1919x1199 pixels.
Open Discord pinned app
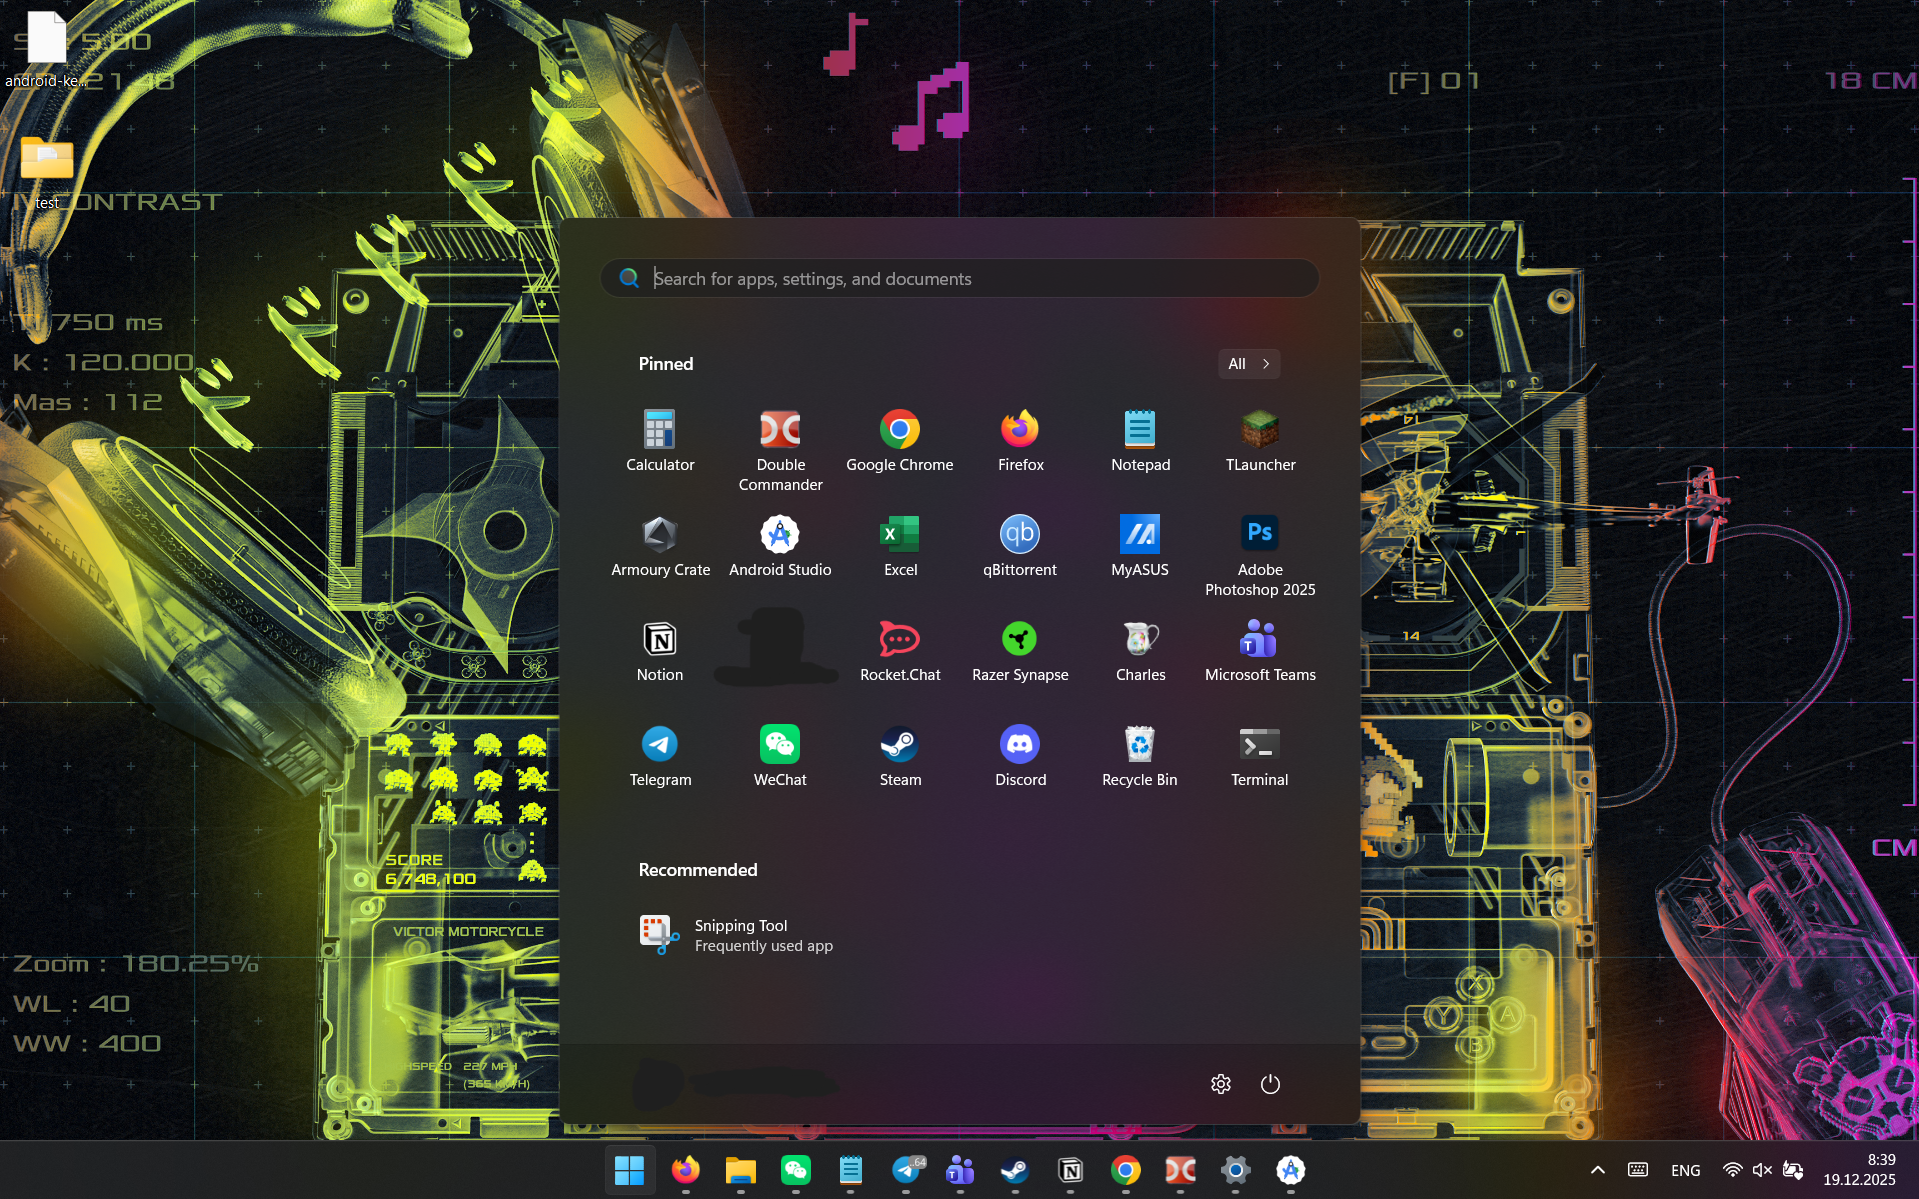click(1020, 756)
